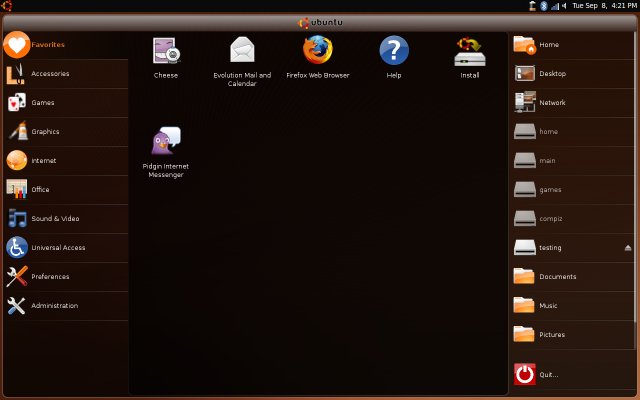Open the Bluetooth indicator
The image size is (640, 400).
[x=544, y=6]
